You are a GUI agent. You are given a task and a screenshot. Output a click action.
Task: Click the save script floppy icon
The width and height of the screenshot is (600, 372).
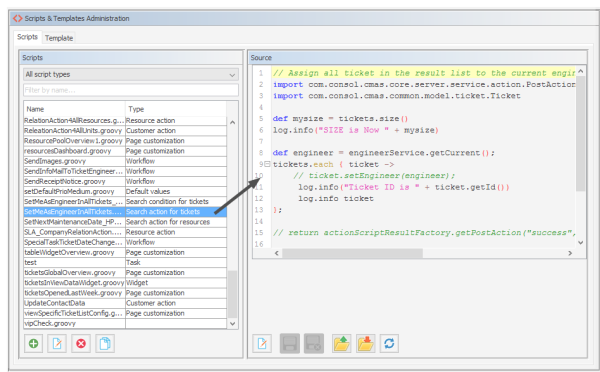click(x=290, y=343)
